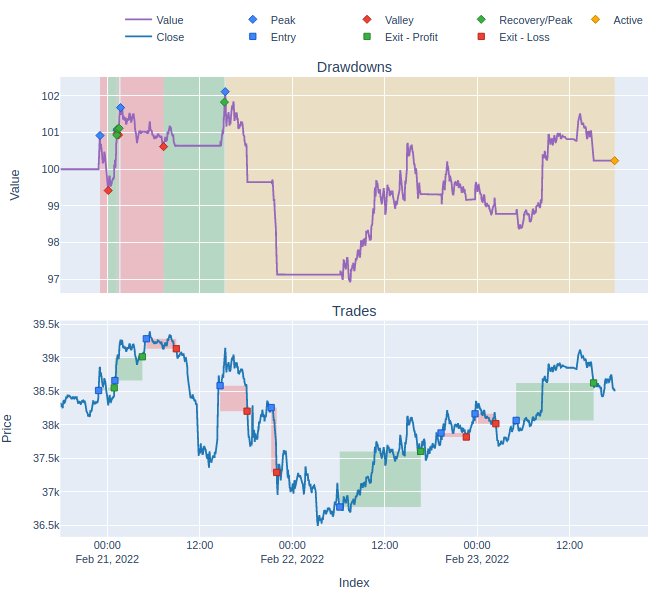Click the highest blue Peak marker near 102
Viewport: 669px width, 596px height.
pyautogui.click(x=225, y=91)
